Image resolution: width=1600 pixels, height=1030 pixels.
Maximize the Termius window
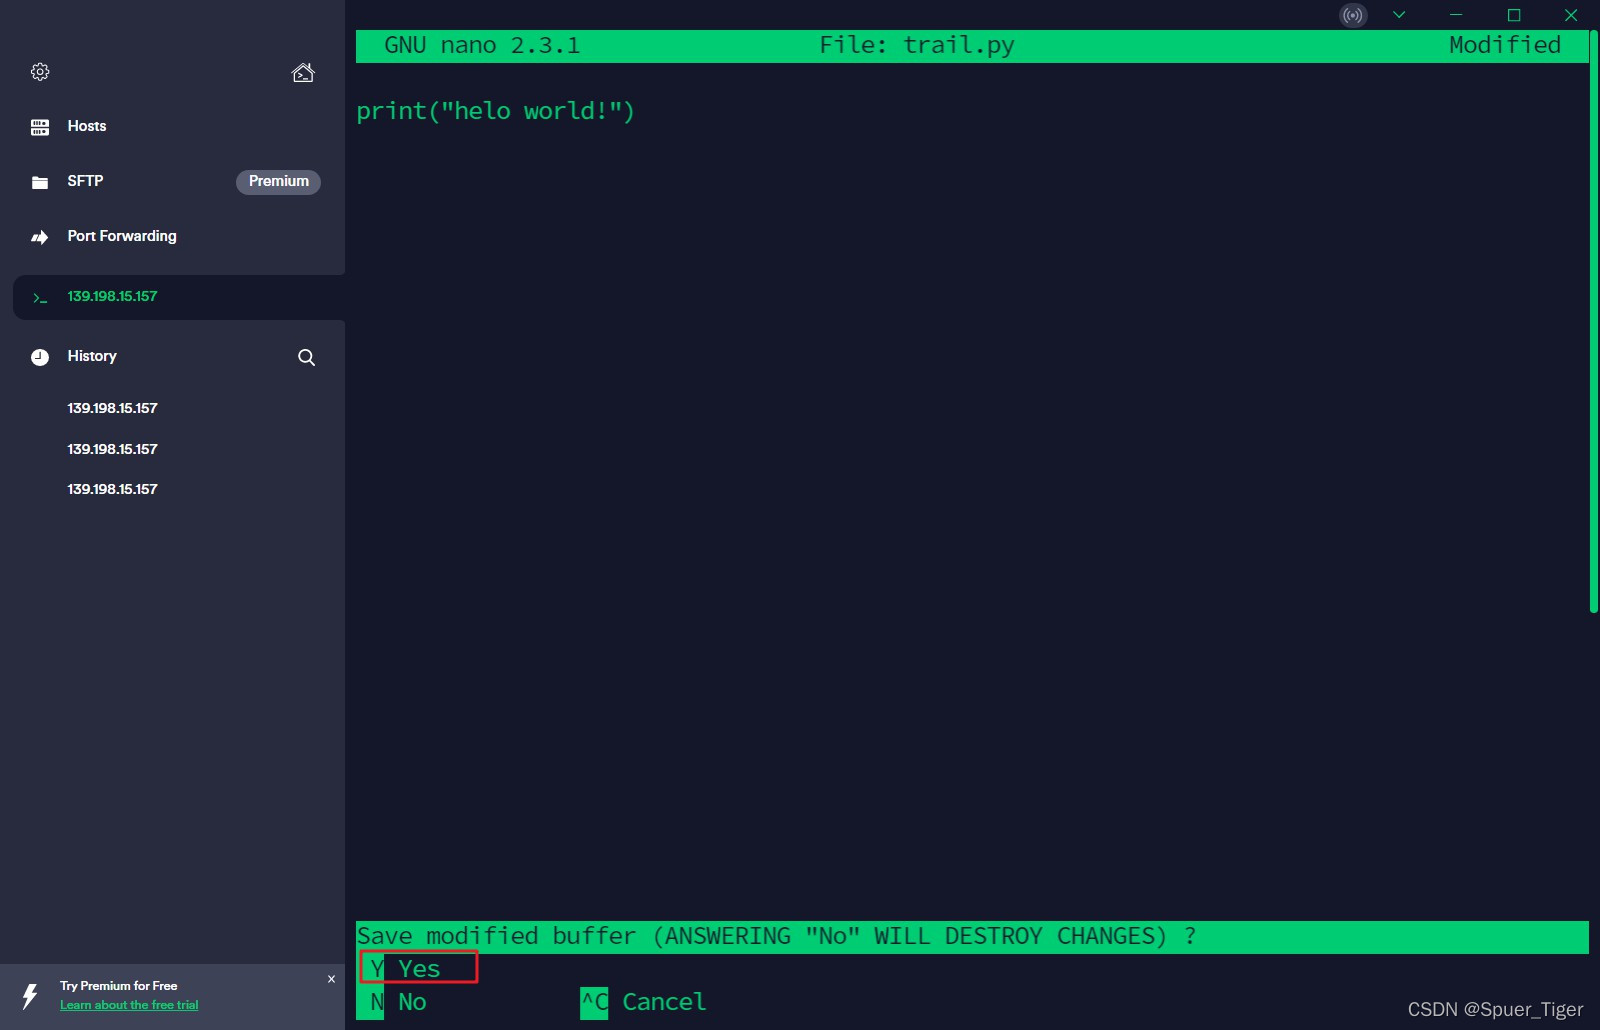[1514, 15]
